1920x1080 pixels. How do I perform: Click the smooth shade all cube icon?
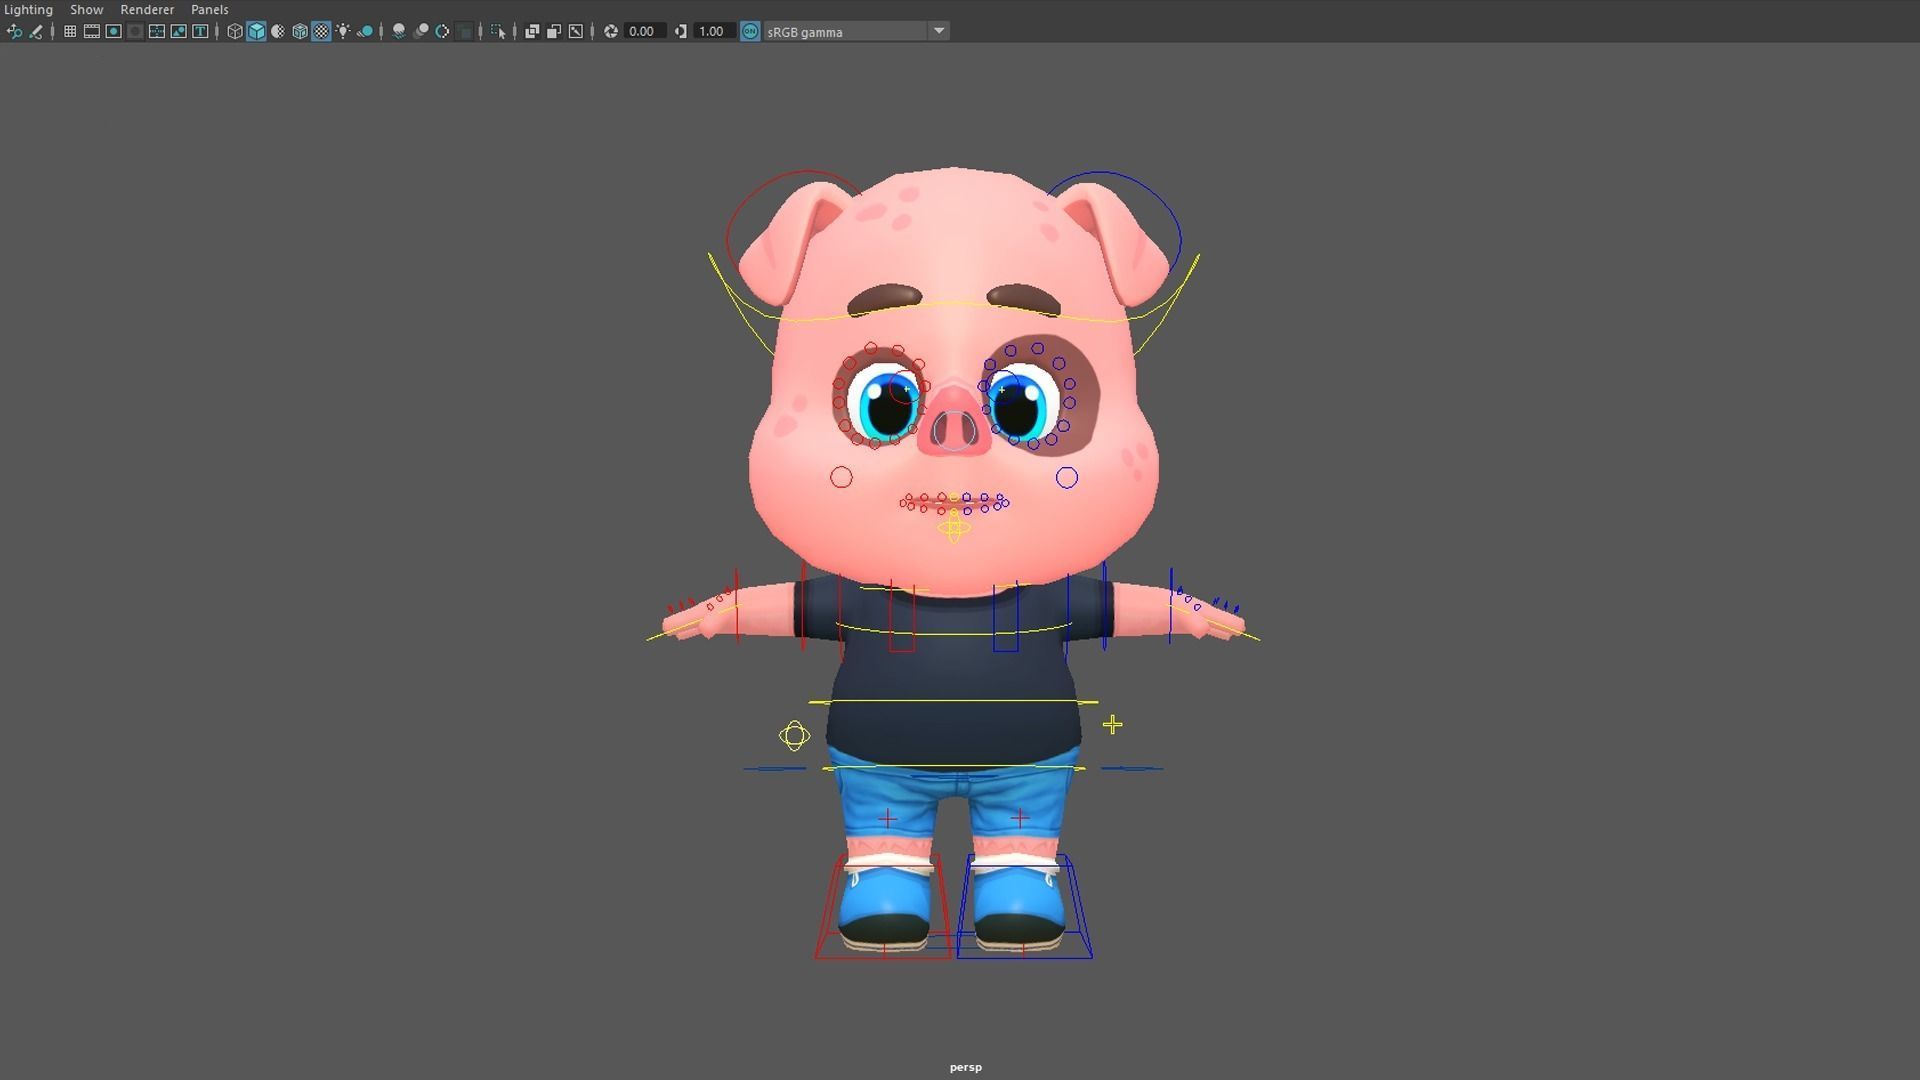coord(256,31)
